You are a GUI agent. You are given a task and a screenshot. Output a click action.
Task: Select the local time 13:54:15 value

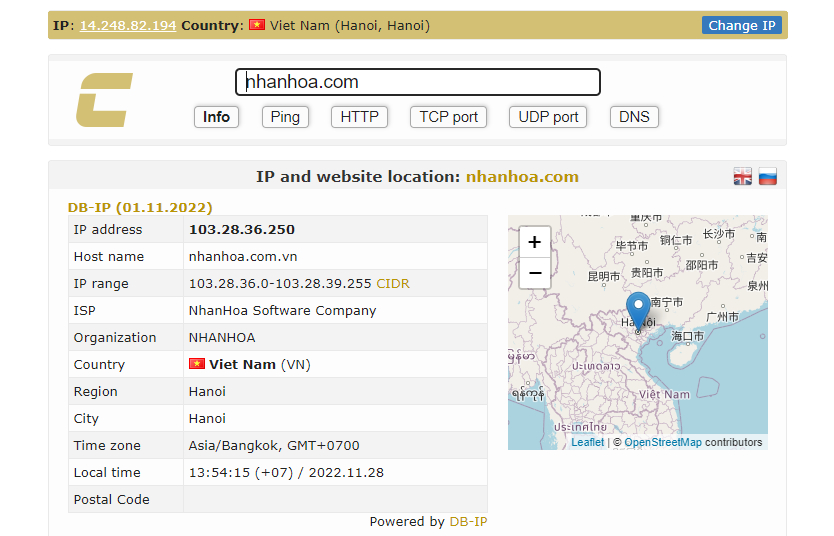(286, 473)
